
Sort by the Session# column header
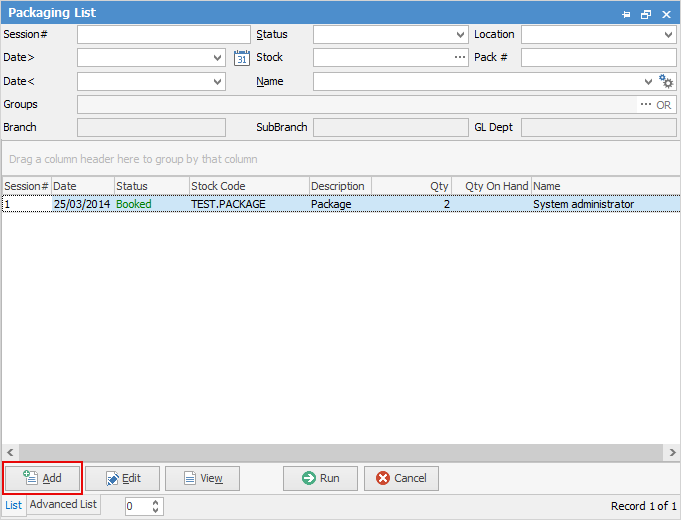(26, 186)
